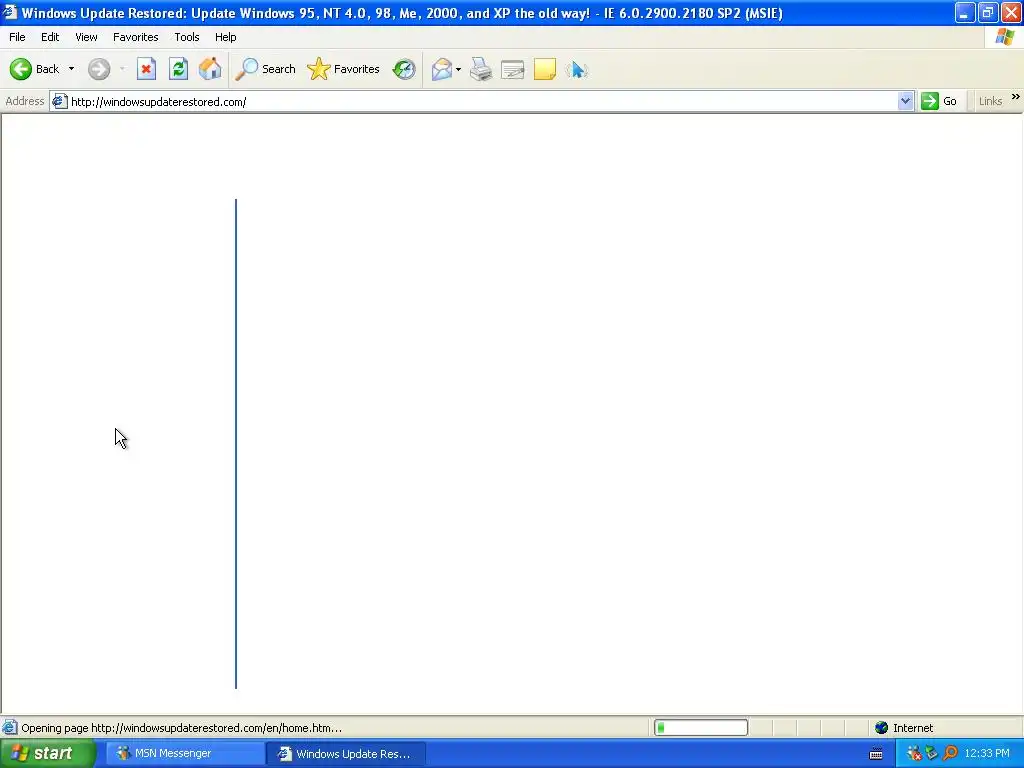The image size is (1024, 768).
Task: Restore down the Internet Explorer window
Action: (987, 12)
